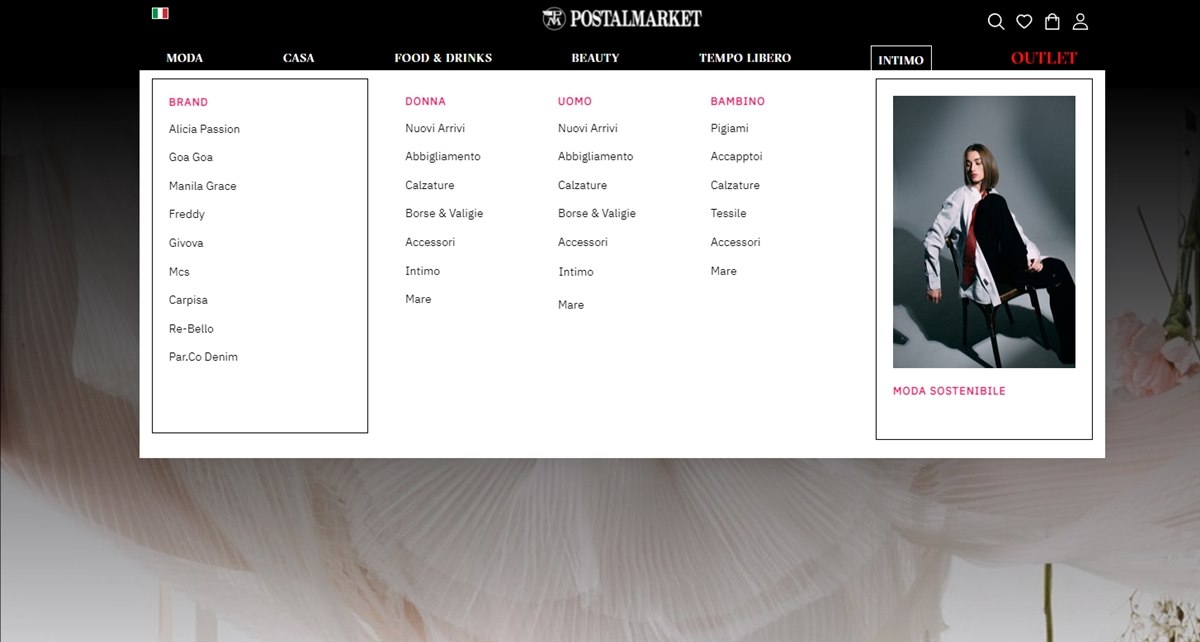Open the search magnifier icon
The height and width of the screenshot is (642, 1200).
996,22
